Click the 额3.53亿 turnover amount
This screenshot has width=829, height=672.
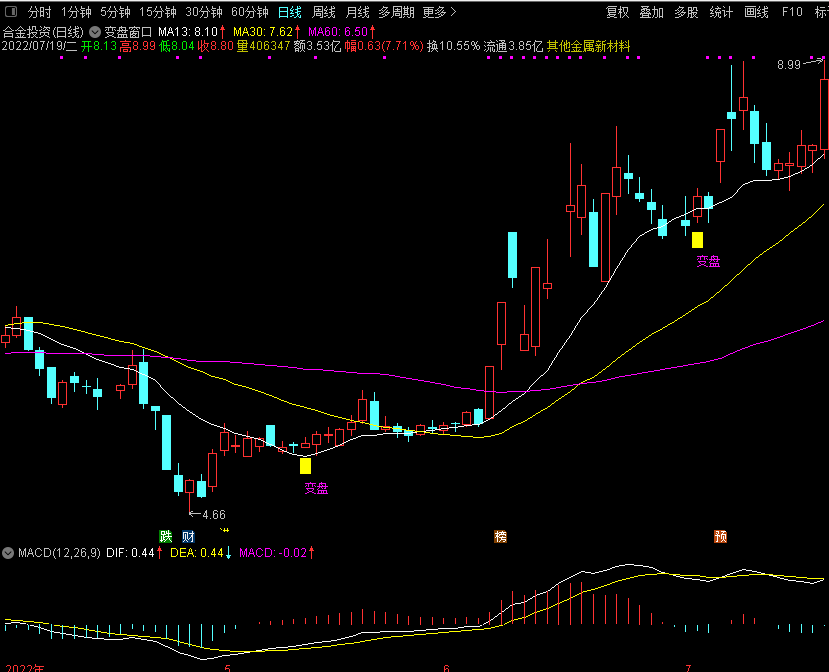[317, 47]
